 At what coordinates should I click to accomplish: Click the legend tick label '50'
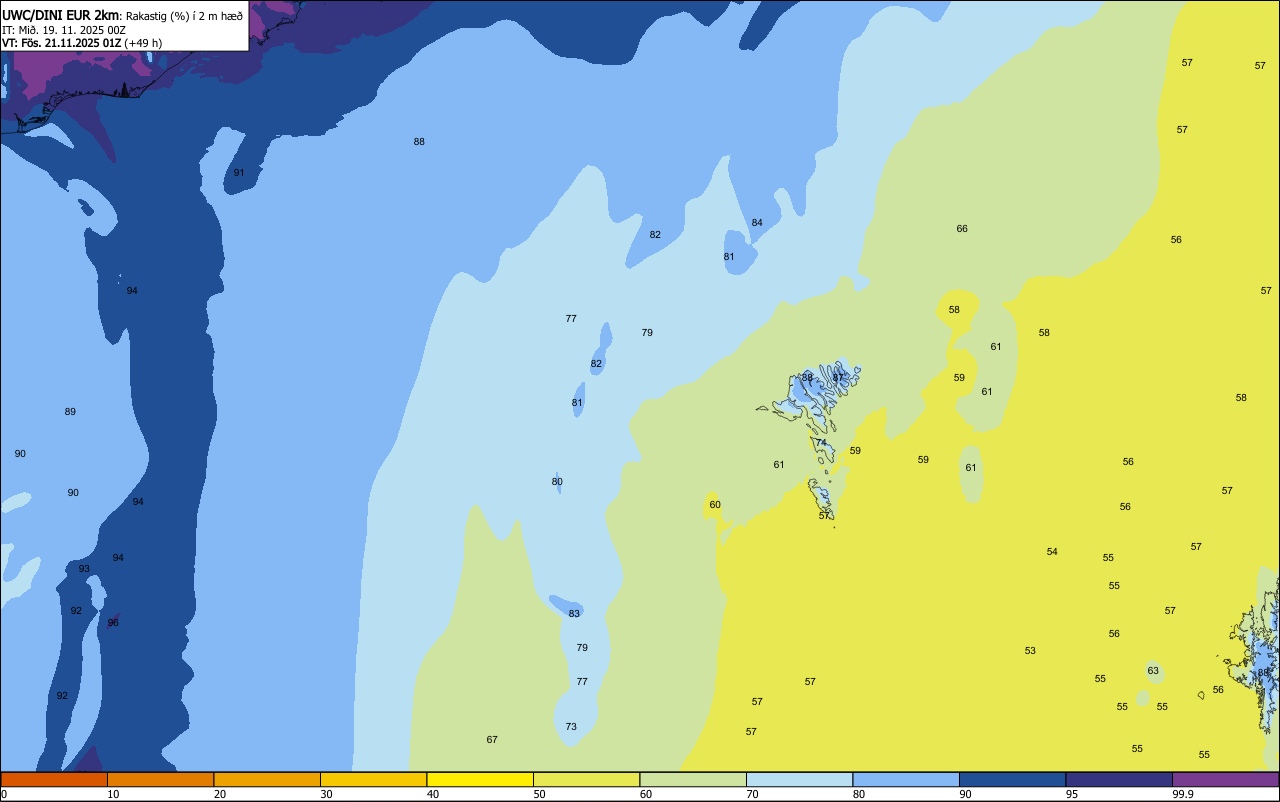539,794
